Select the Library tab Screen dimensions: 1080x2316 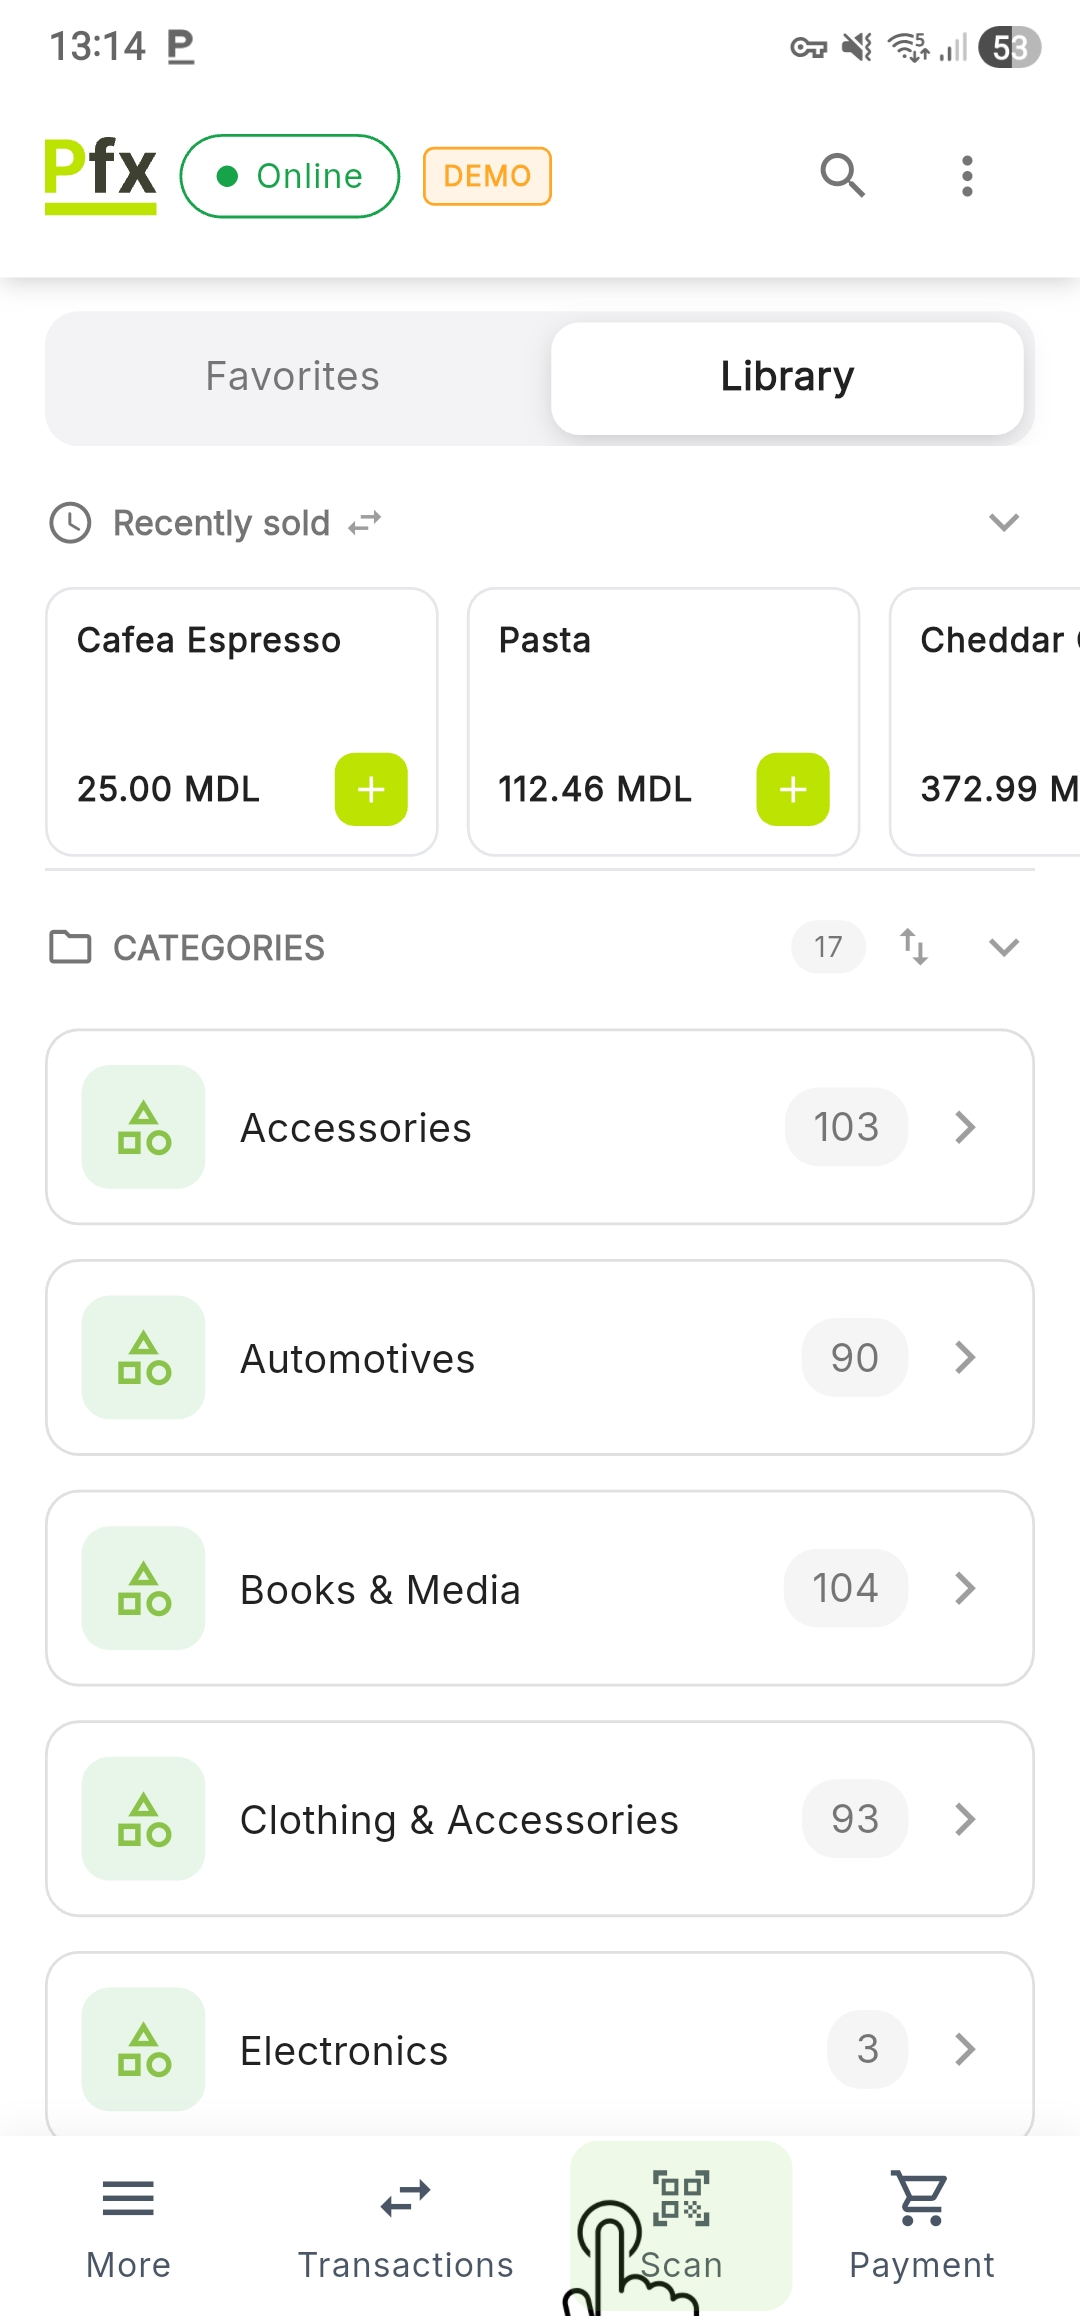tap(787, 377)
